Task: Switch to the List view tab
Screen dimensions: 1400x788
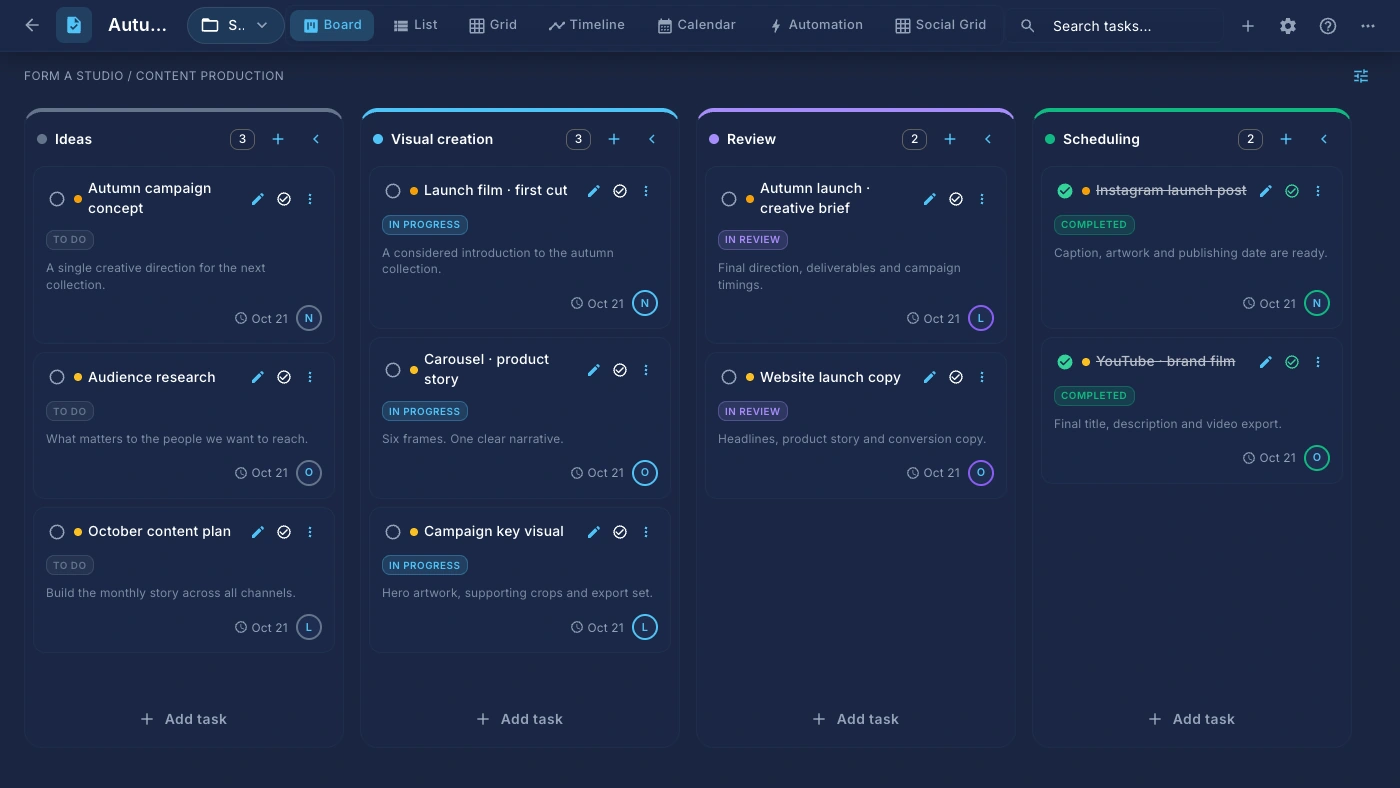Action: [415, 25]
